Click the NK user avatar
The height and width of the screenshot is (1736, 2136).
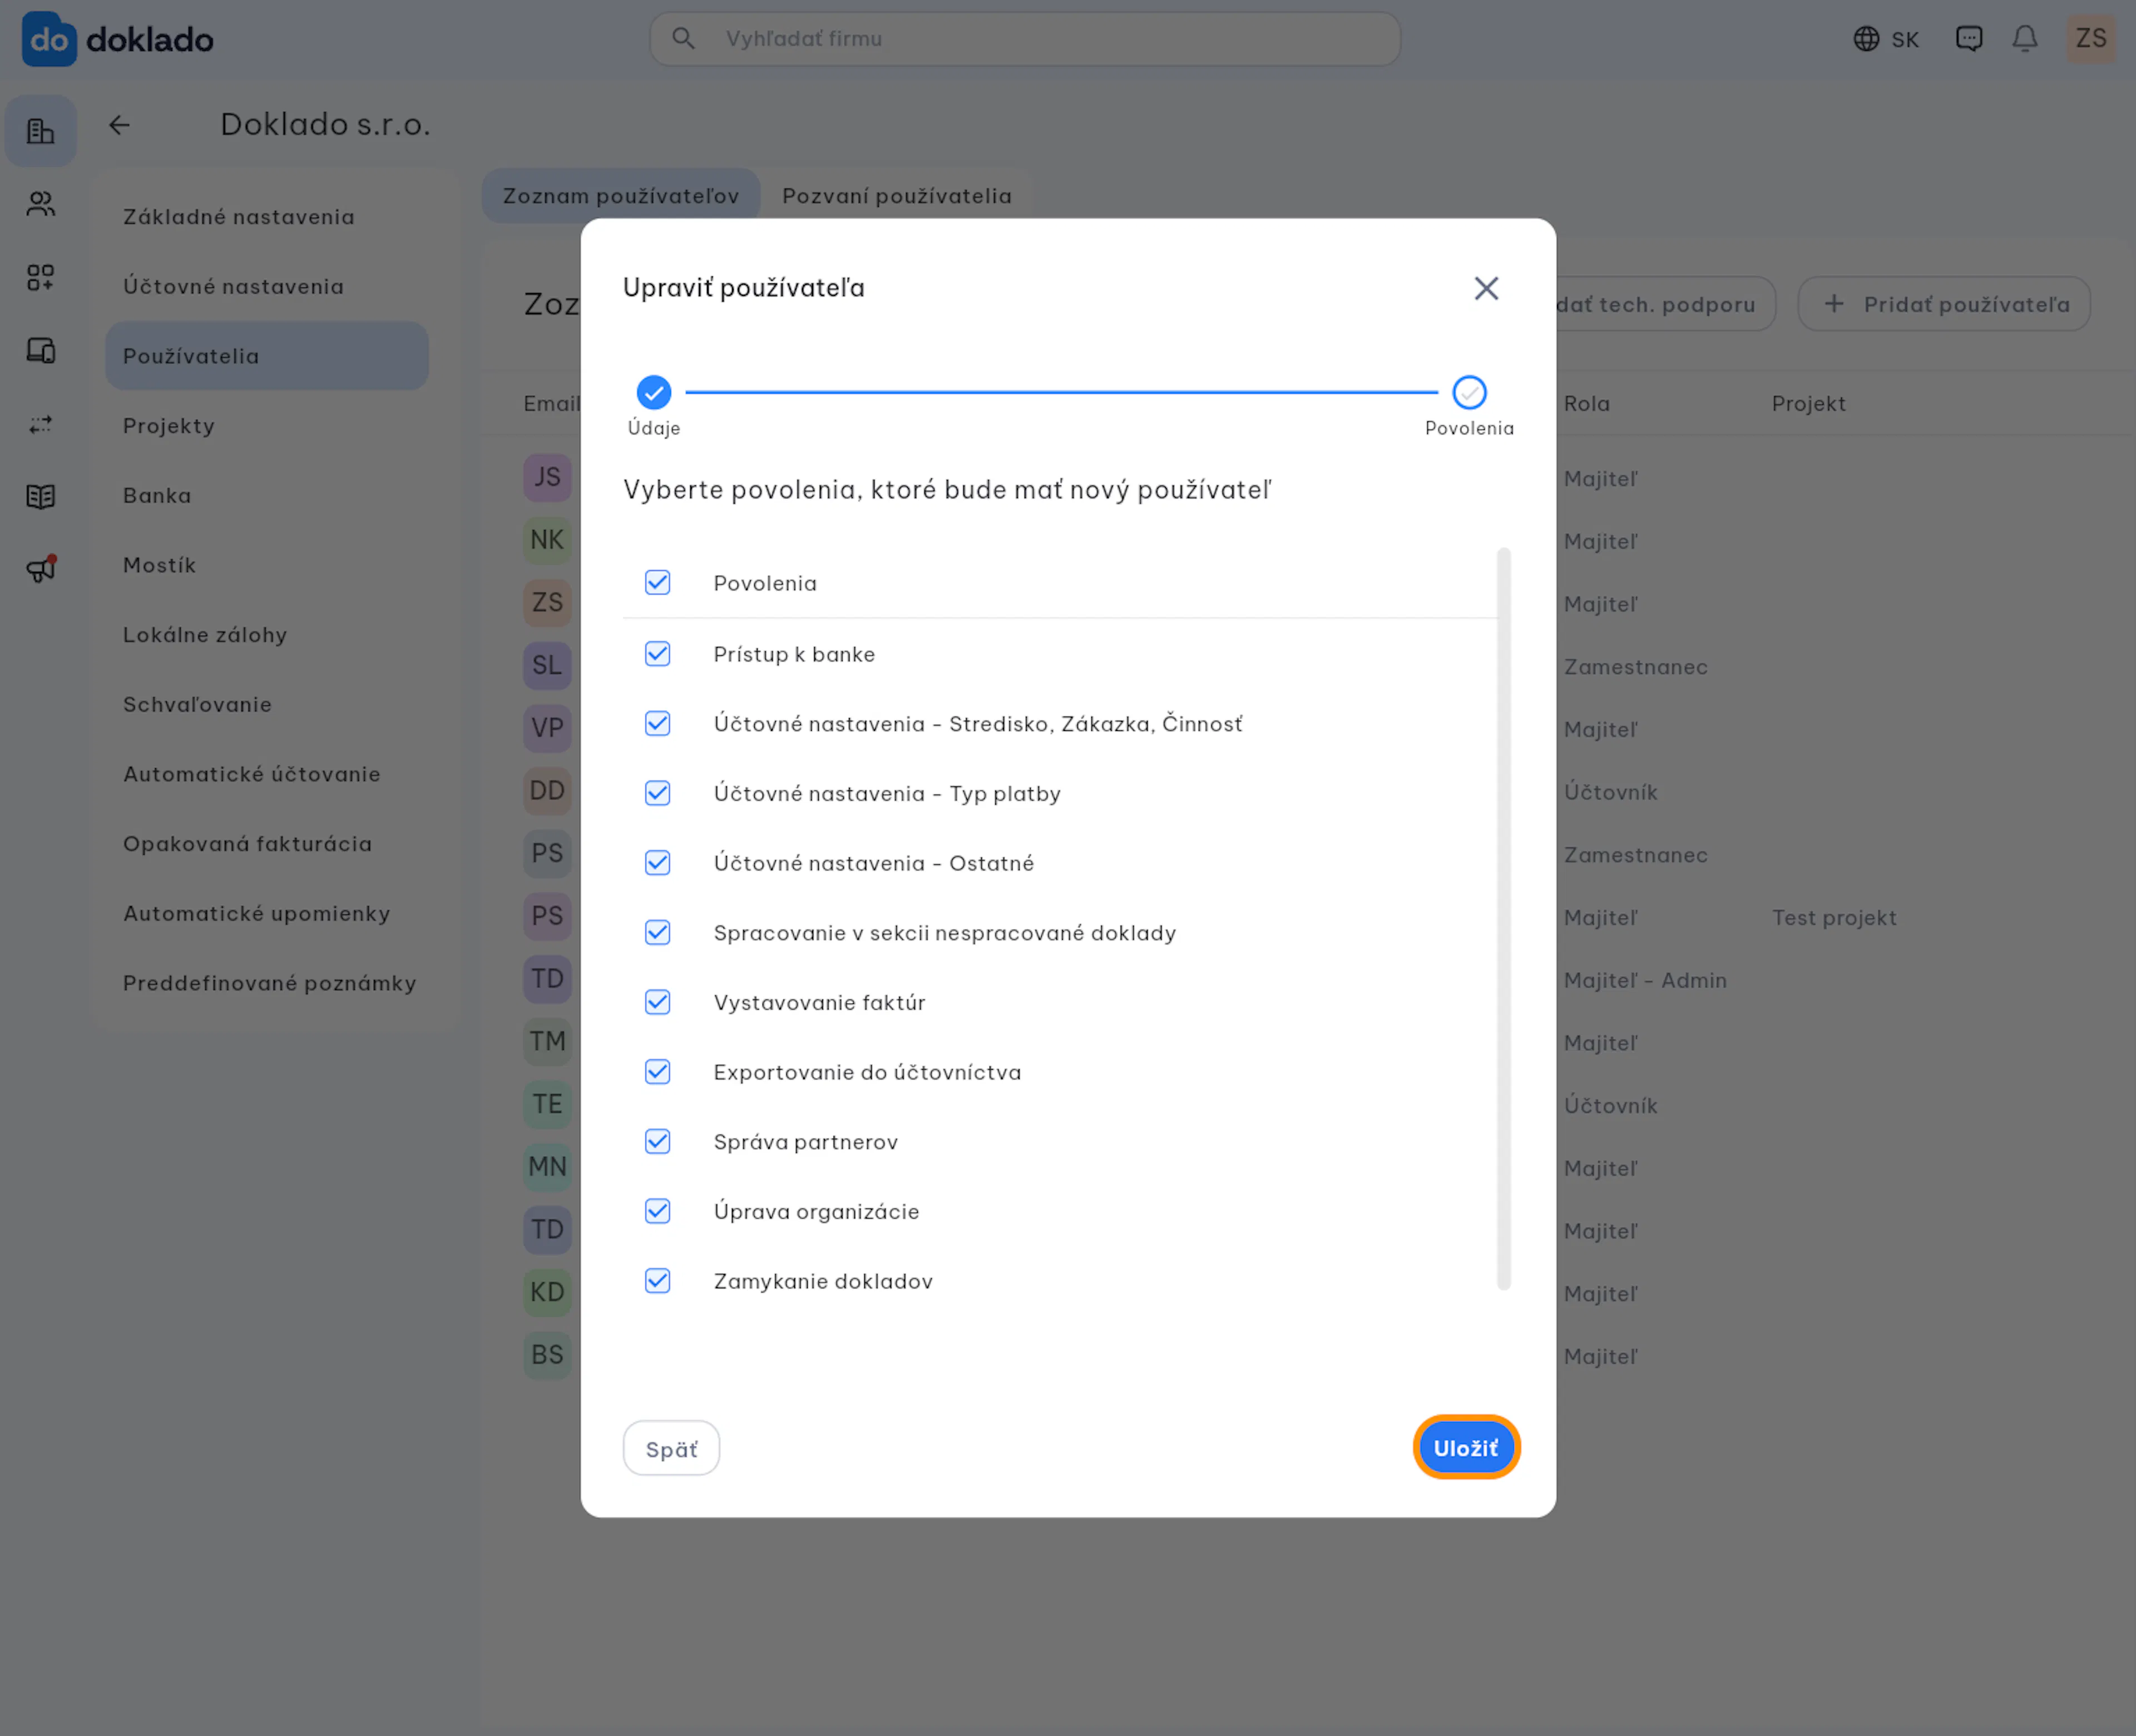[x=547, y=540]
